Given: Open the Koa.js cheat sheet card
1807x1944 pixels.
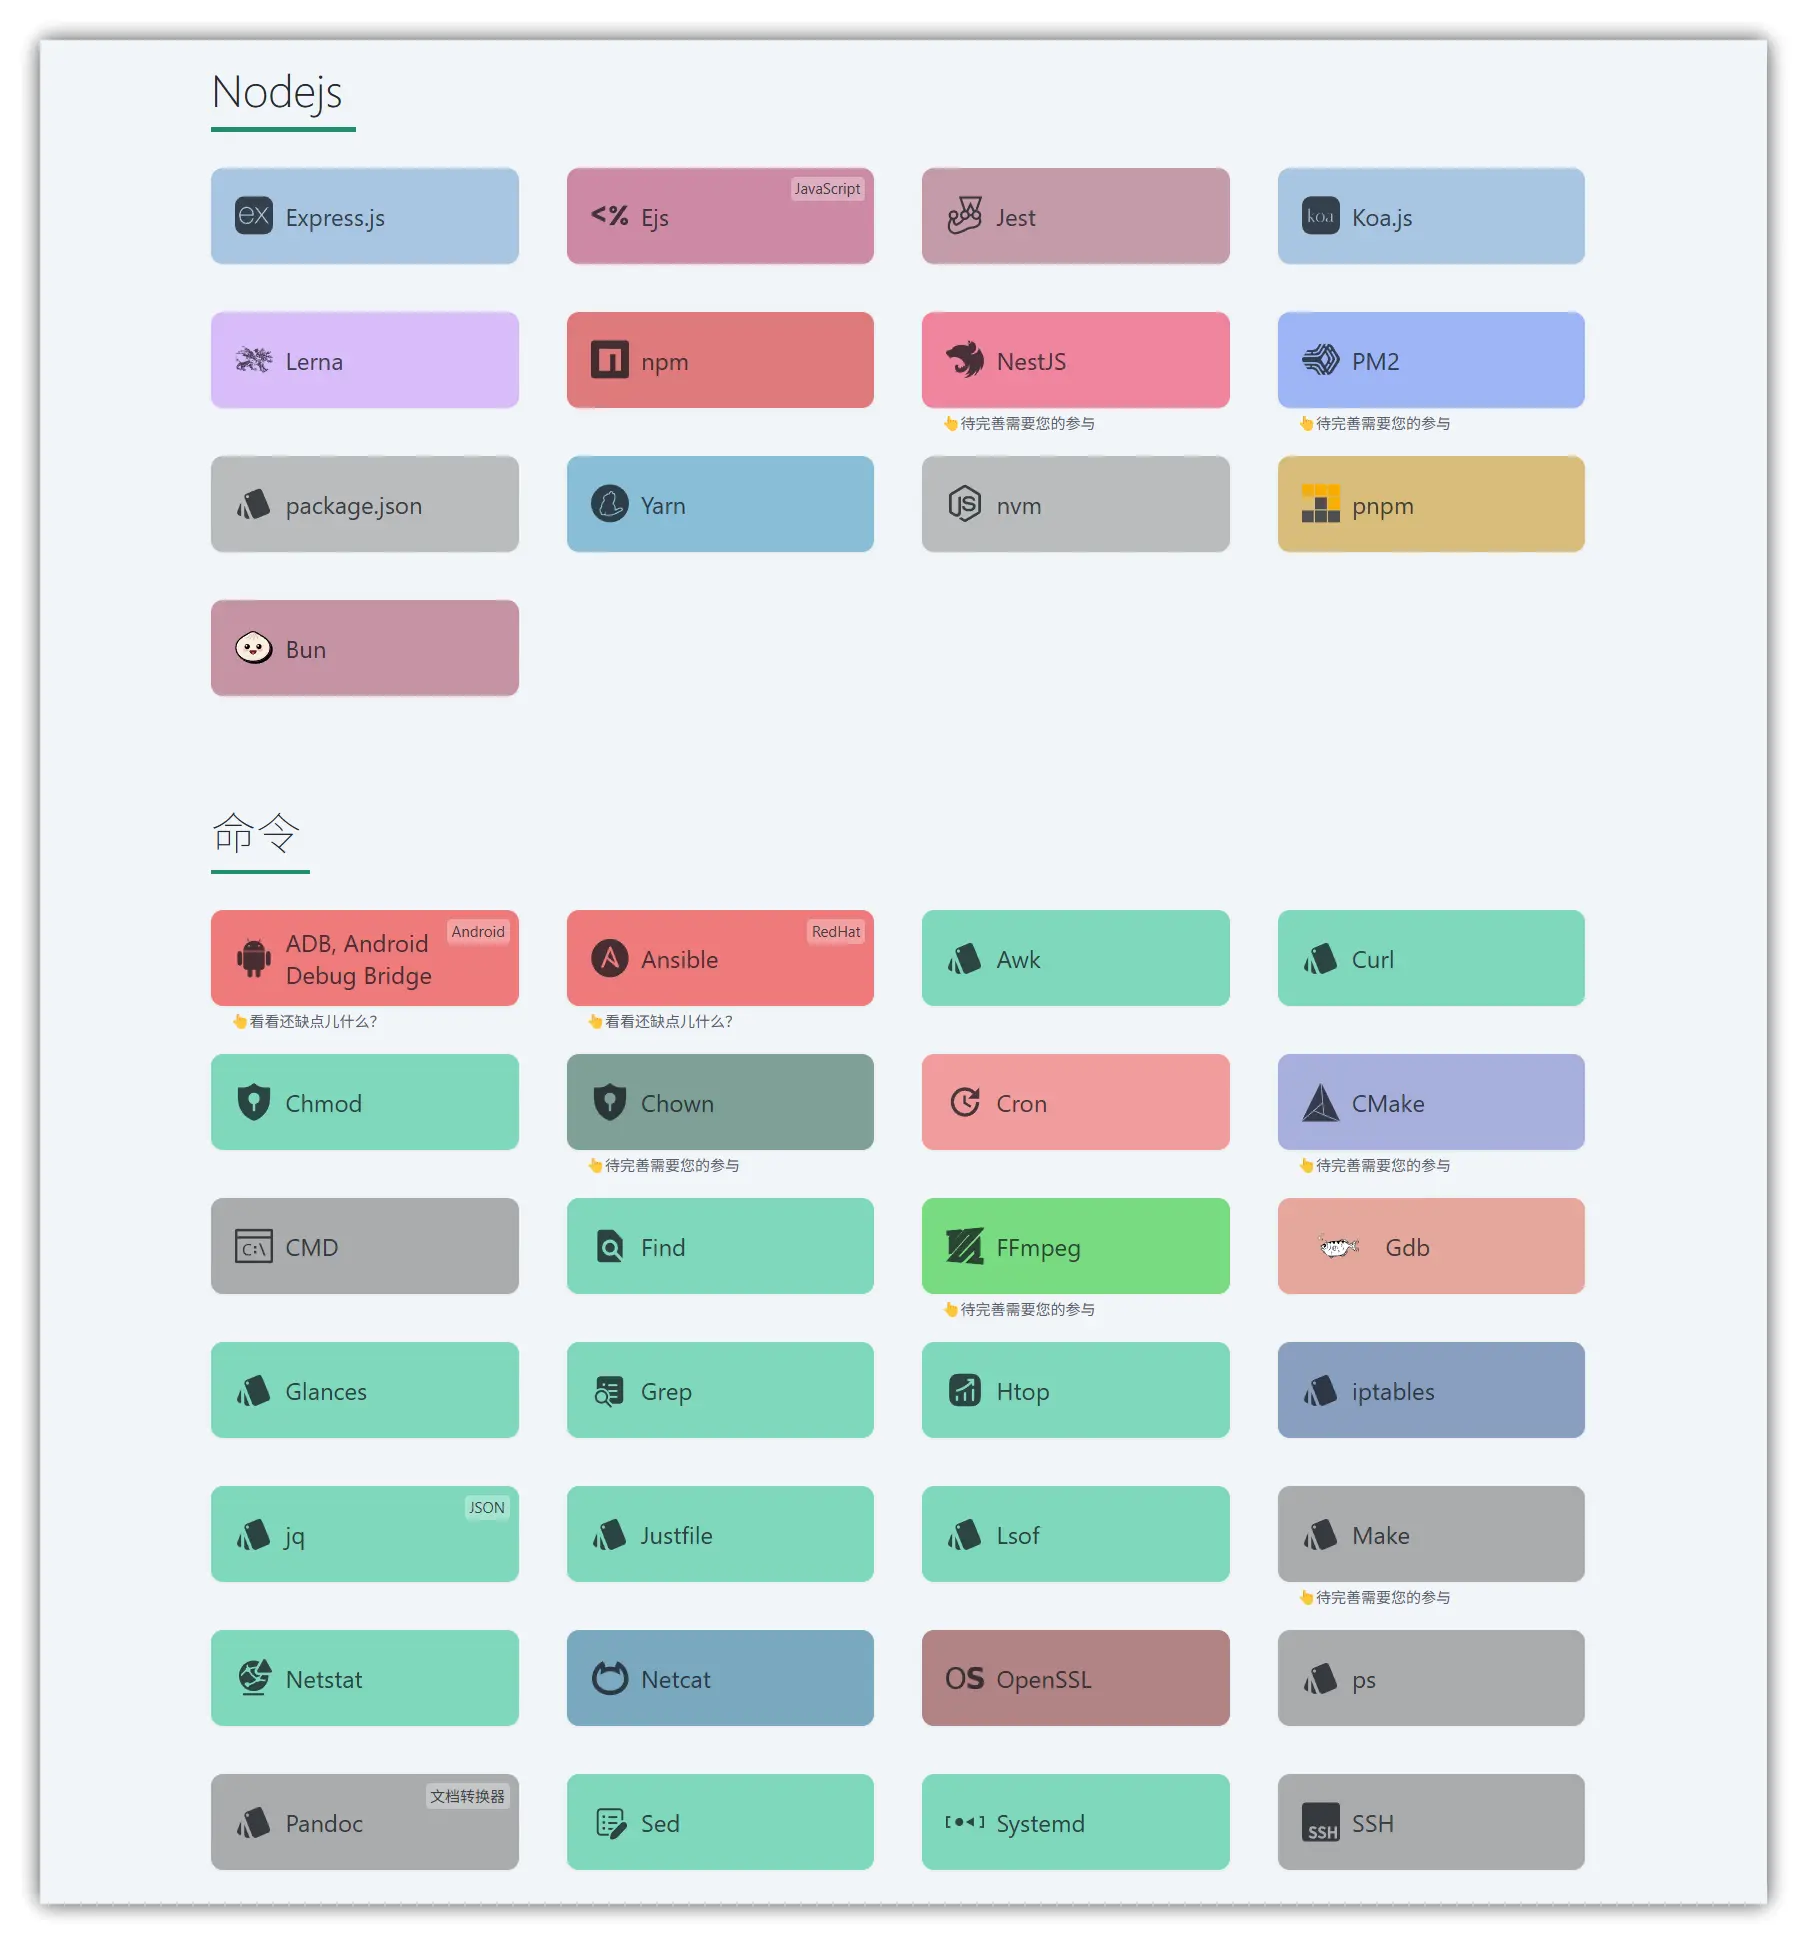Looking at the screenshot, I should tap(1430, 216).
